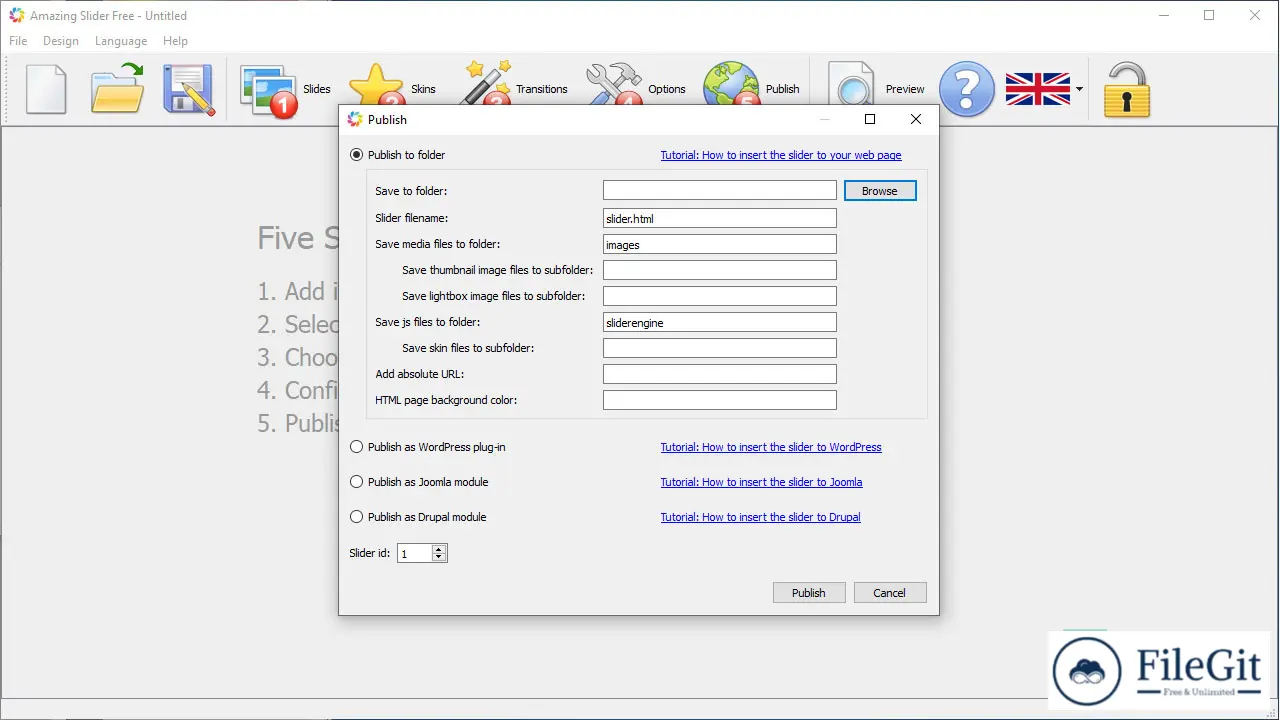Click the HTML page background color field
The width and height of the screenshot is (1280, 720).
pos(720,400)
